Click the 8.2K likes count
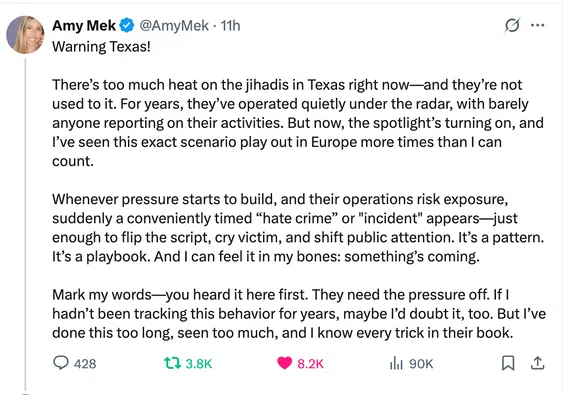The height and width of the screenshot is (395, 568). [x=310, y=363]
